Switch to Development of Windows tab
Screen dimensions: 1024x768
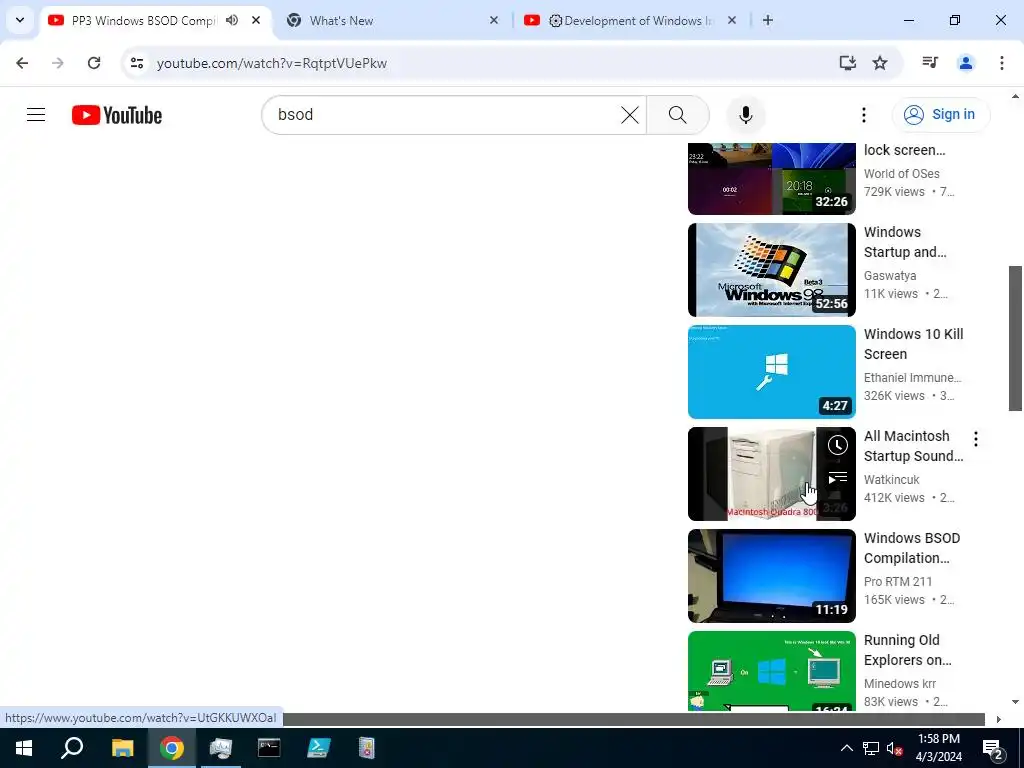[x=630, y=20]
